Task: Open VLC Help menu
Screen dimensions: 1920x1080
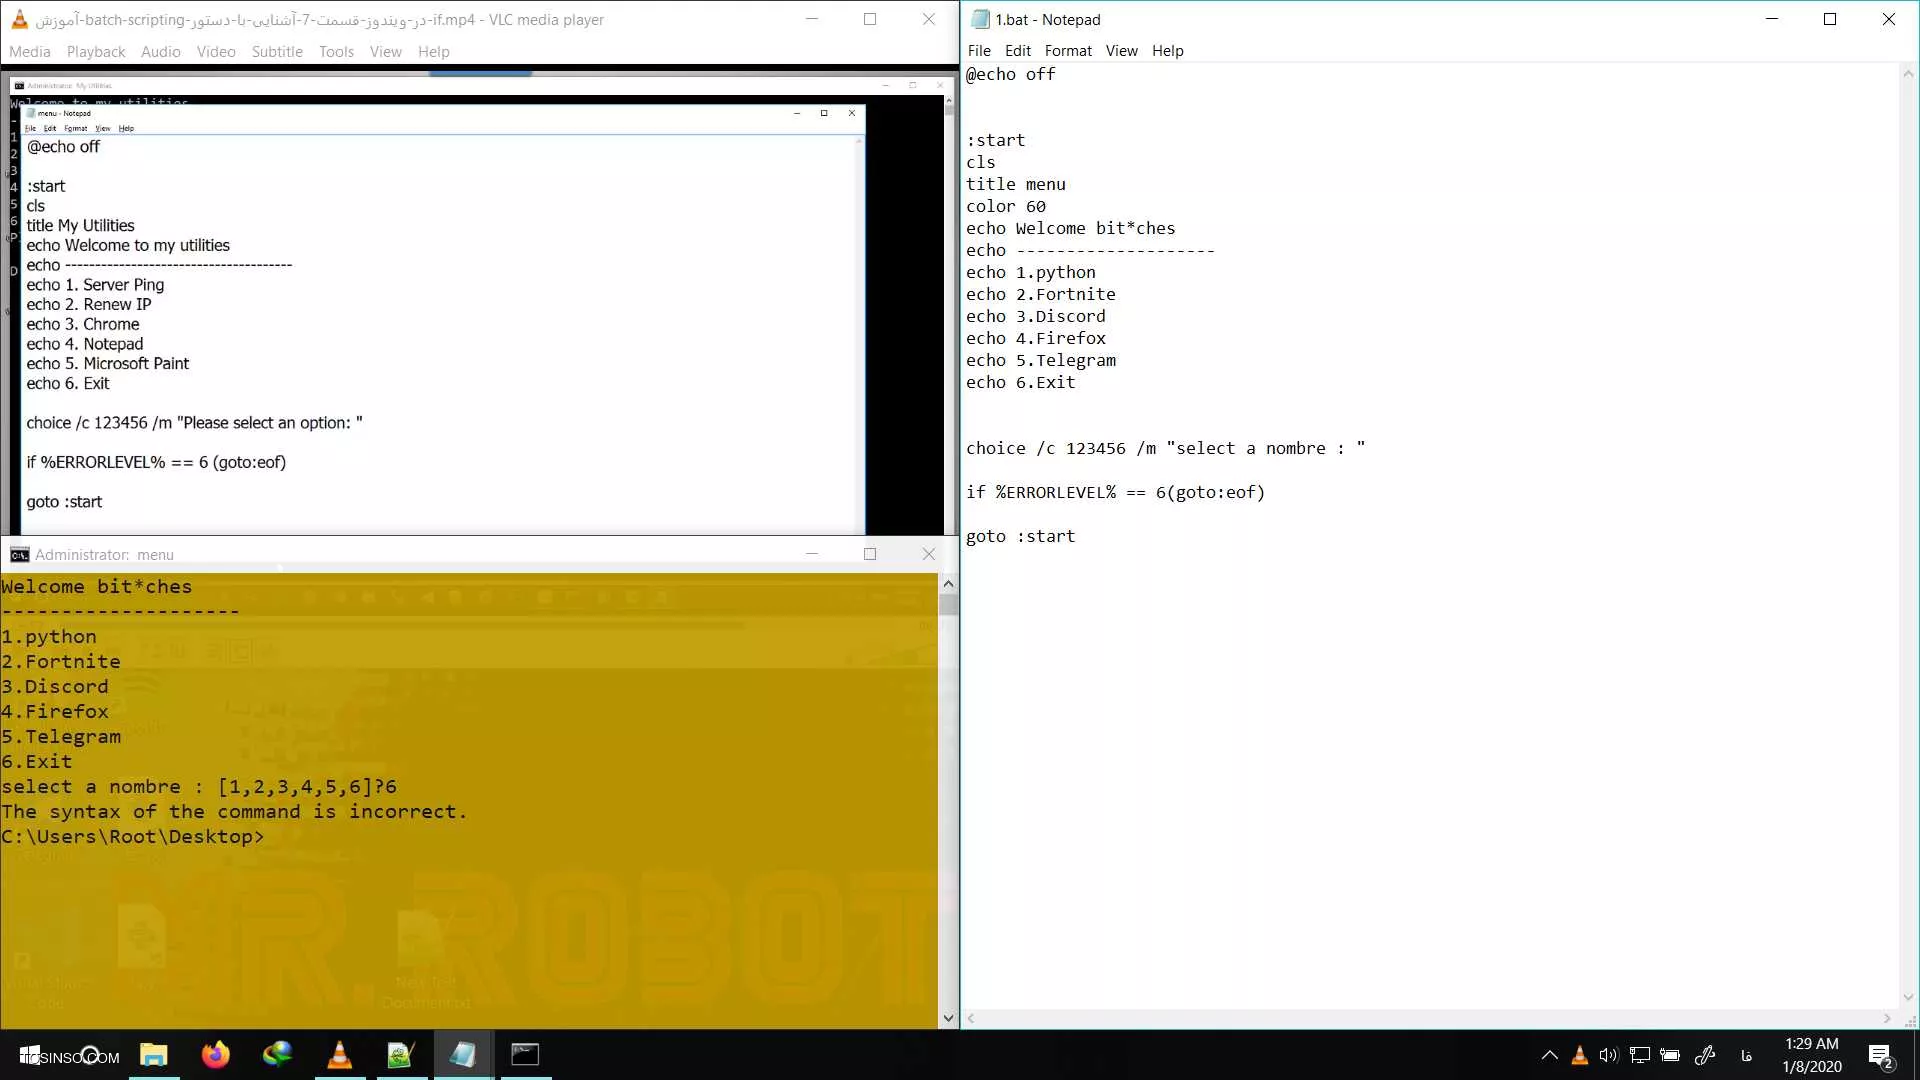Action: point(434,51)
